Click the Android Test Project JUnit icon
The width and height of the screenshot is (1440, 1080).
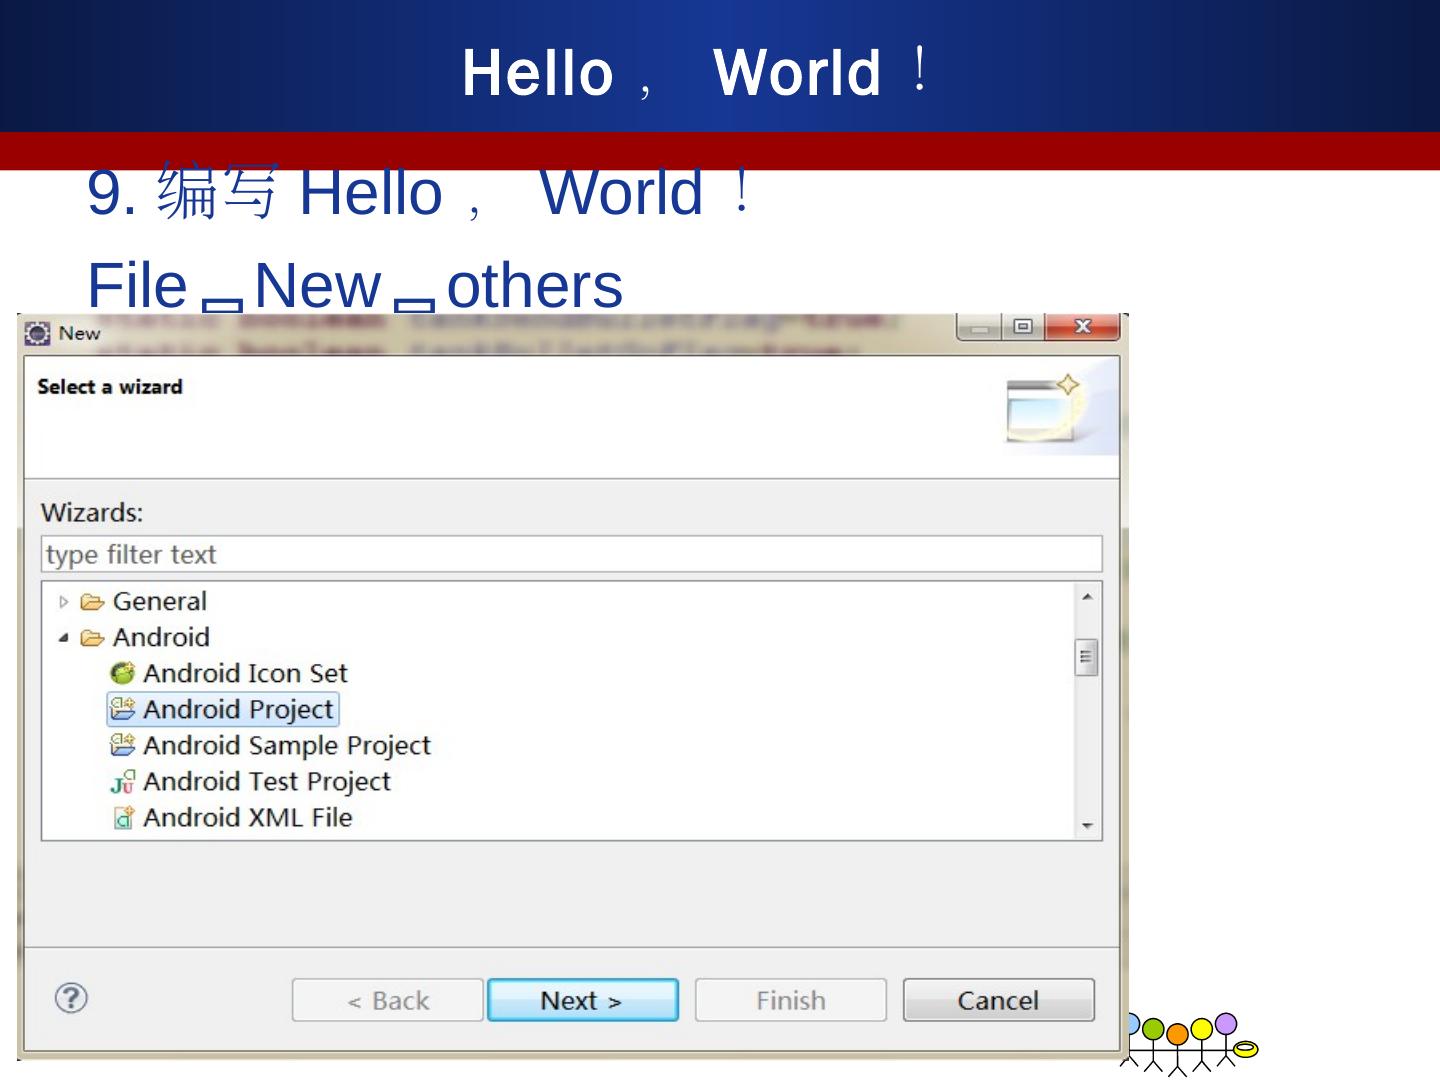(x=122, y=782)
